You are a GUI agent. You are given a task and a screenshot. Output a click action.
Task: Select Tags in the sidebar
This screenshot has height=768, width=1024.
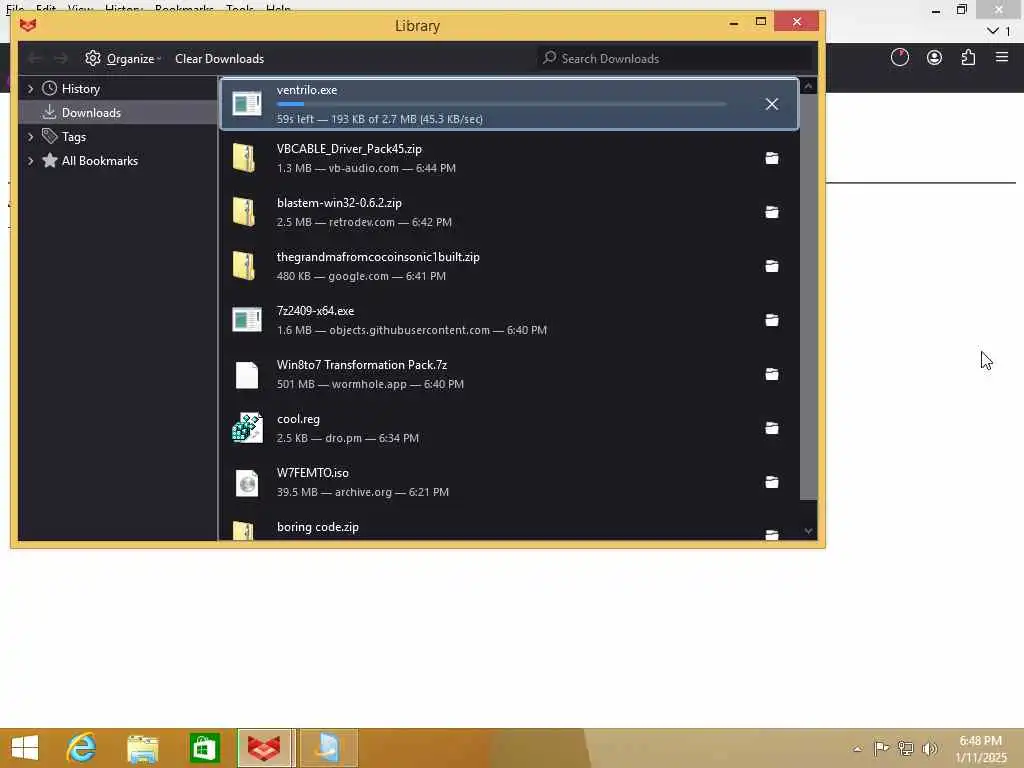74,137
